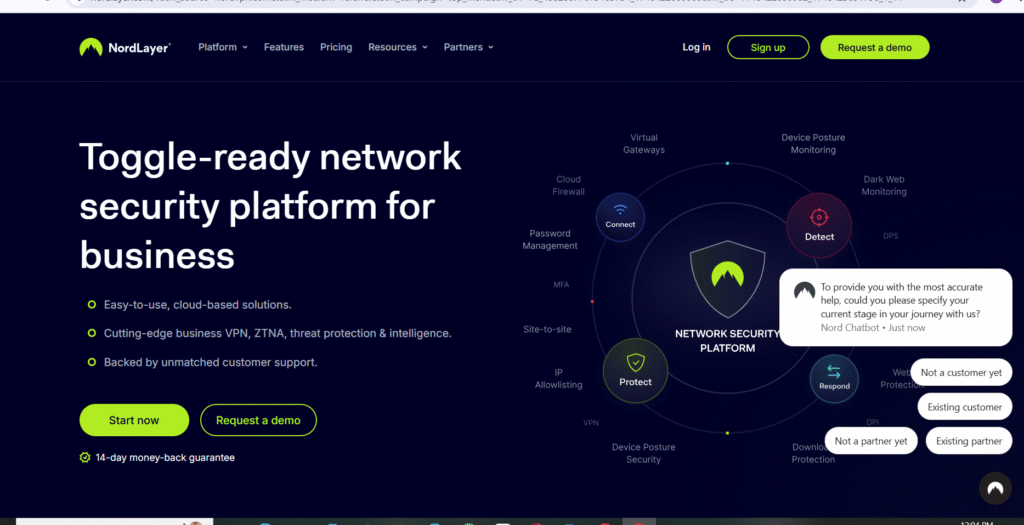Click the NordLayer logo in the header

point(125,47)
